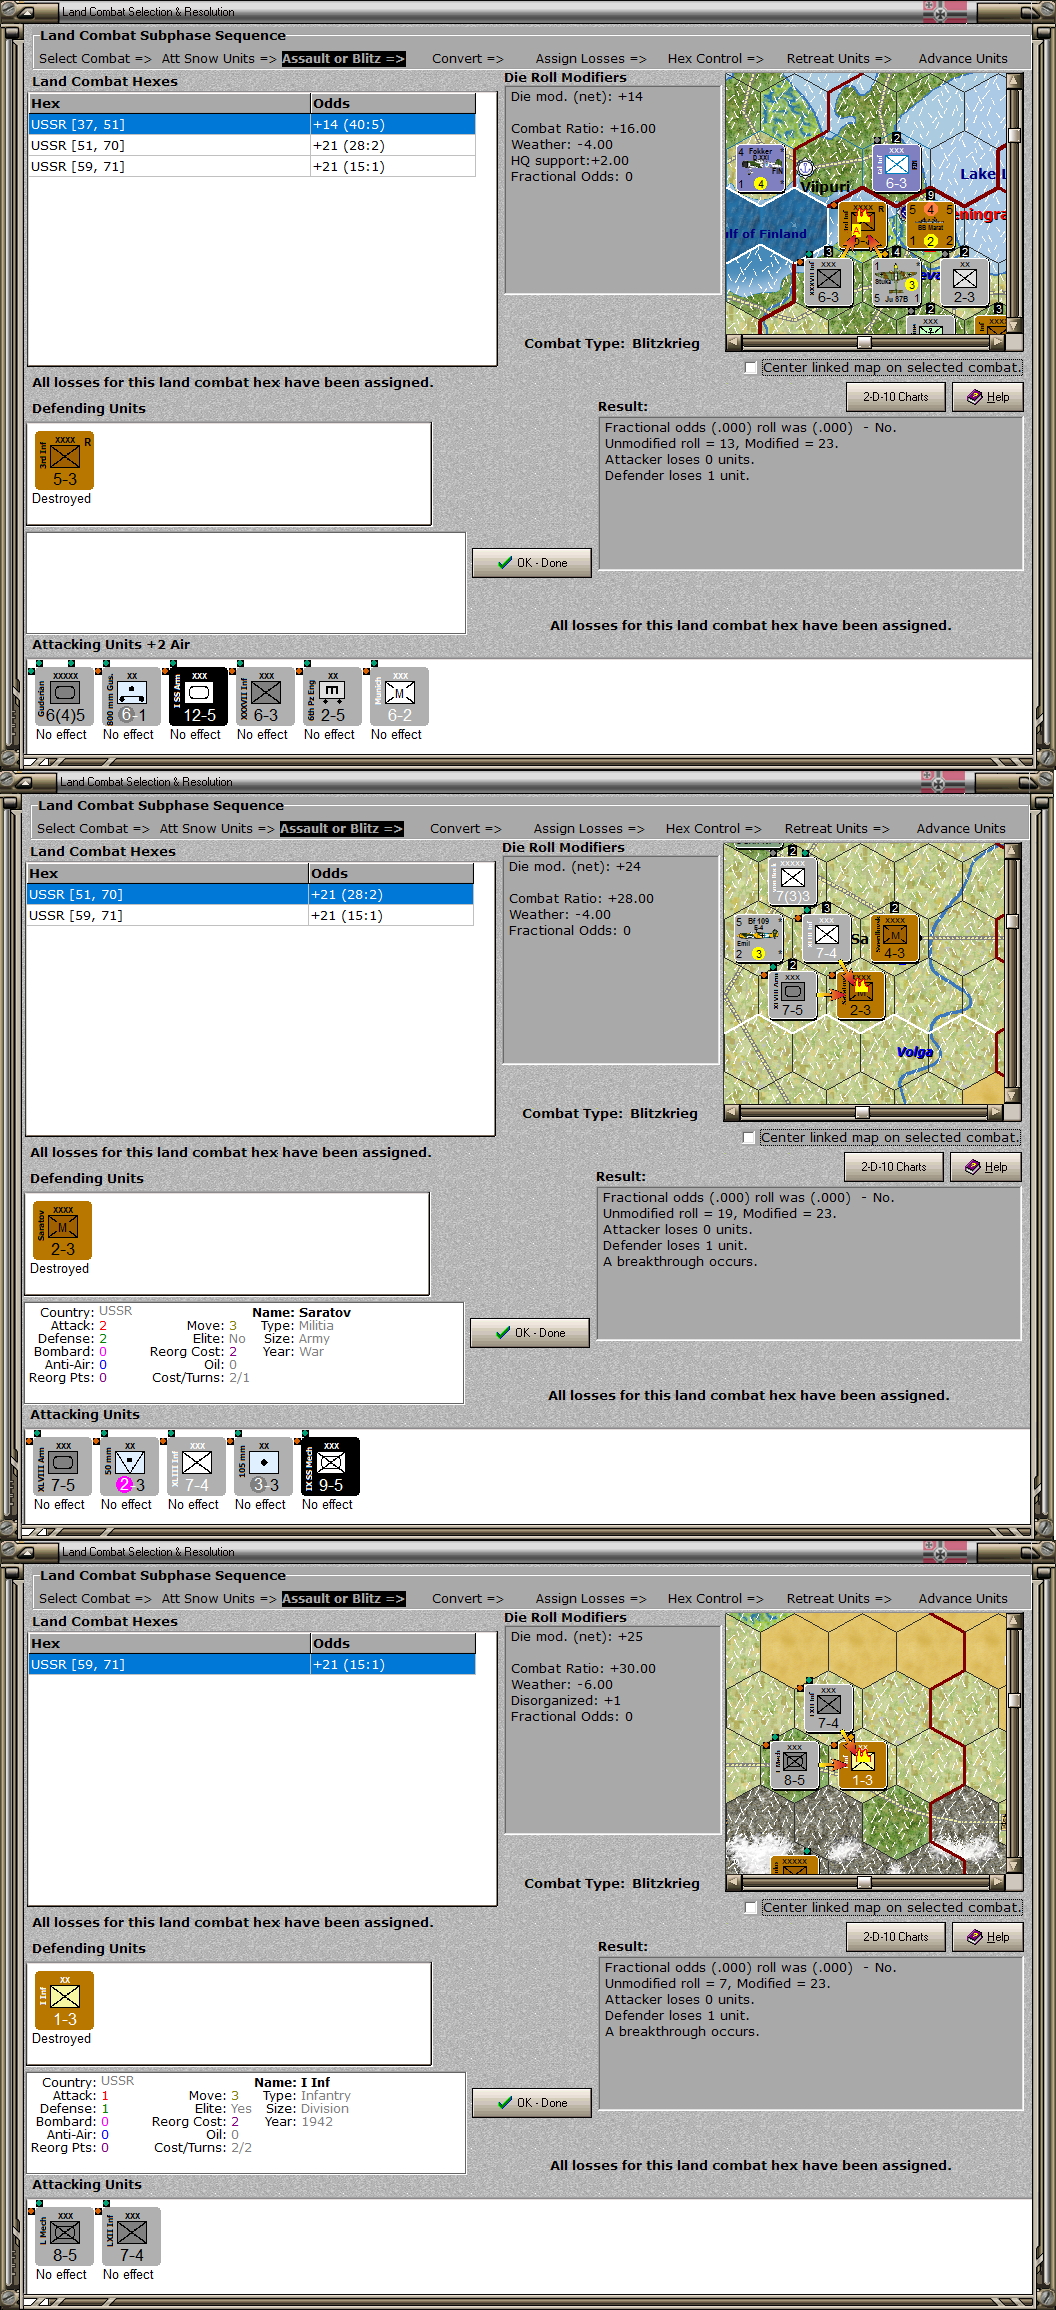The width and height of the screenshot is (1056, 2310).
Task: Click Retreat Units => step in top window
Action: [839, 59]
